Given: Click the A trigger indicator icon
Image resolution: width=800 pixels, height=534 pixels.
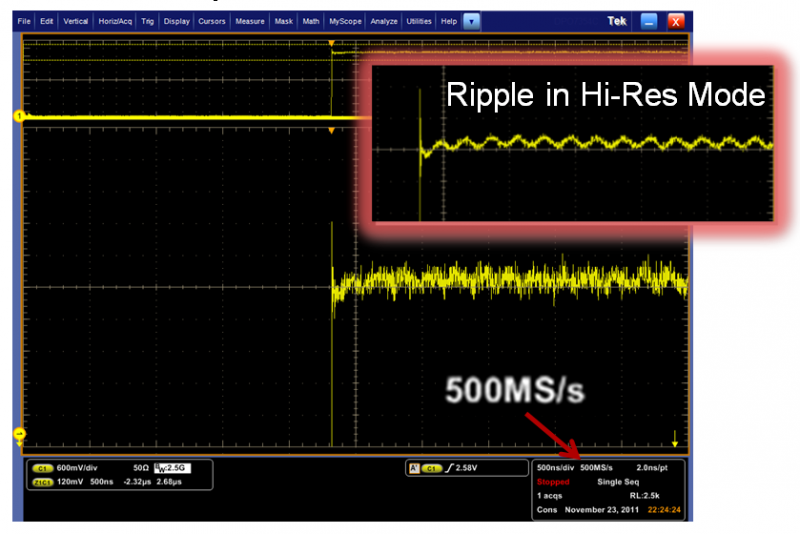Looking at the screenshot, I should [x=412, y=468].
